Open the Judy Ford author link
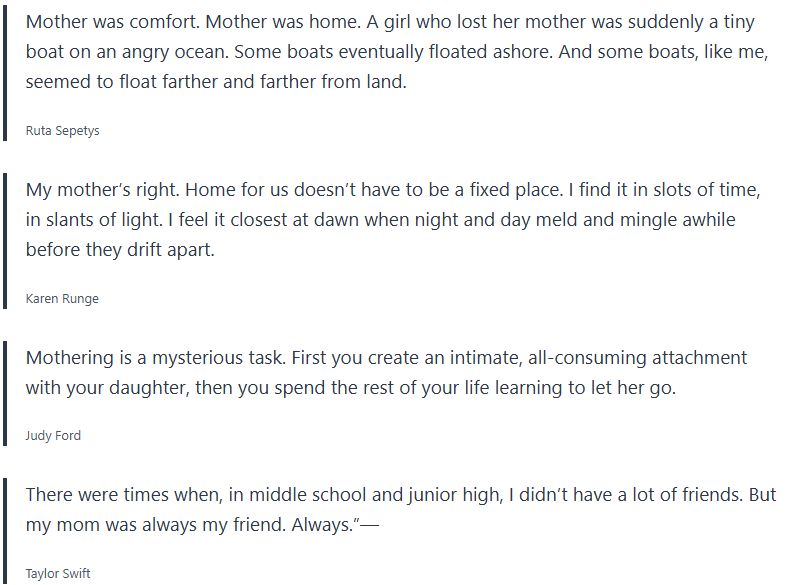Viewport: 807px width, 585px height. coord(53,436)
